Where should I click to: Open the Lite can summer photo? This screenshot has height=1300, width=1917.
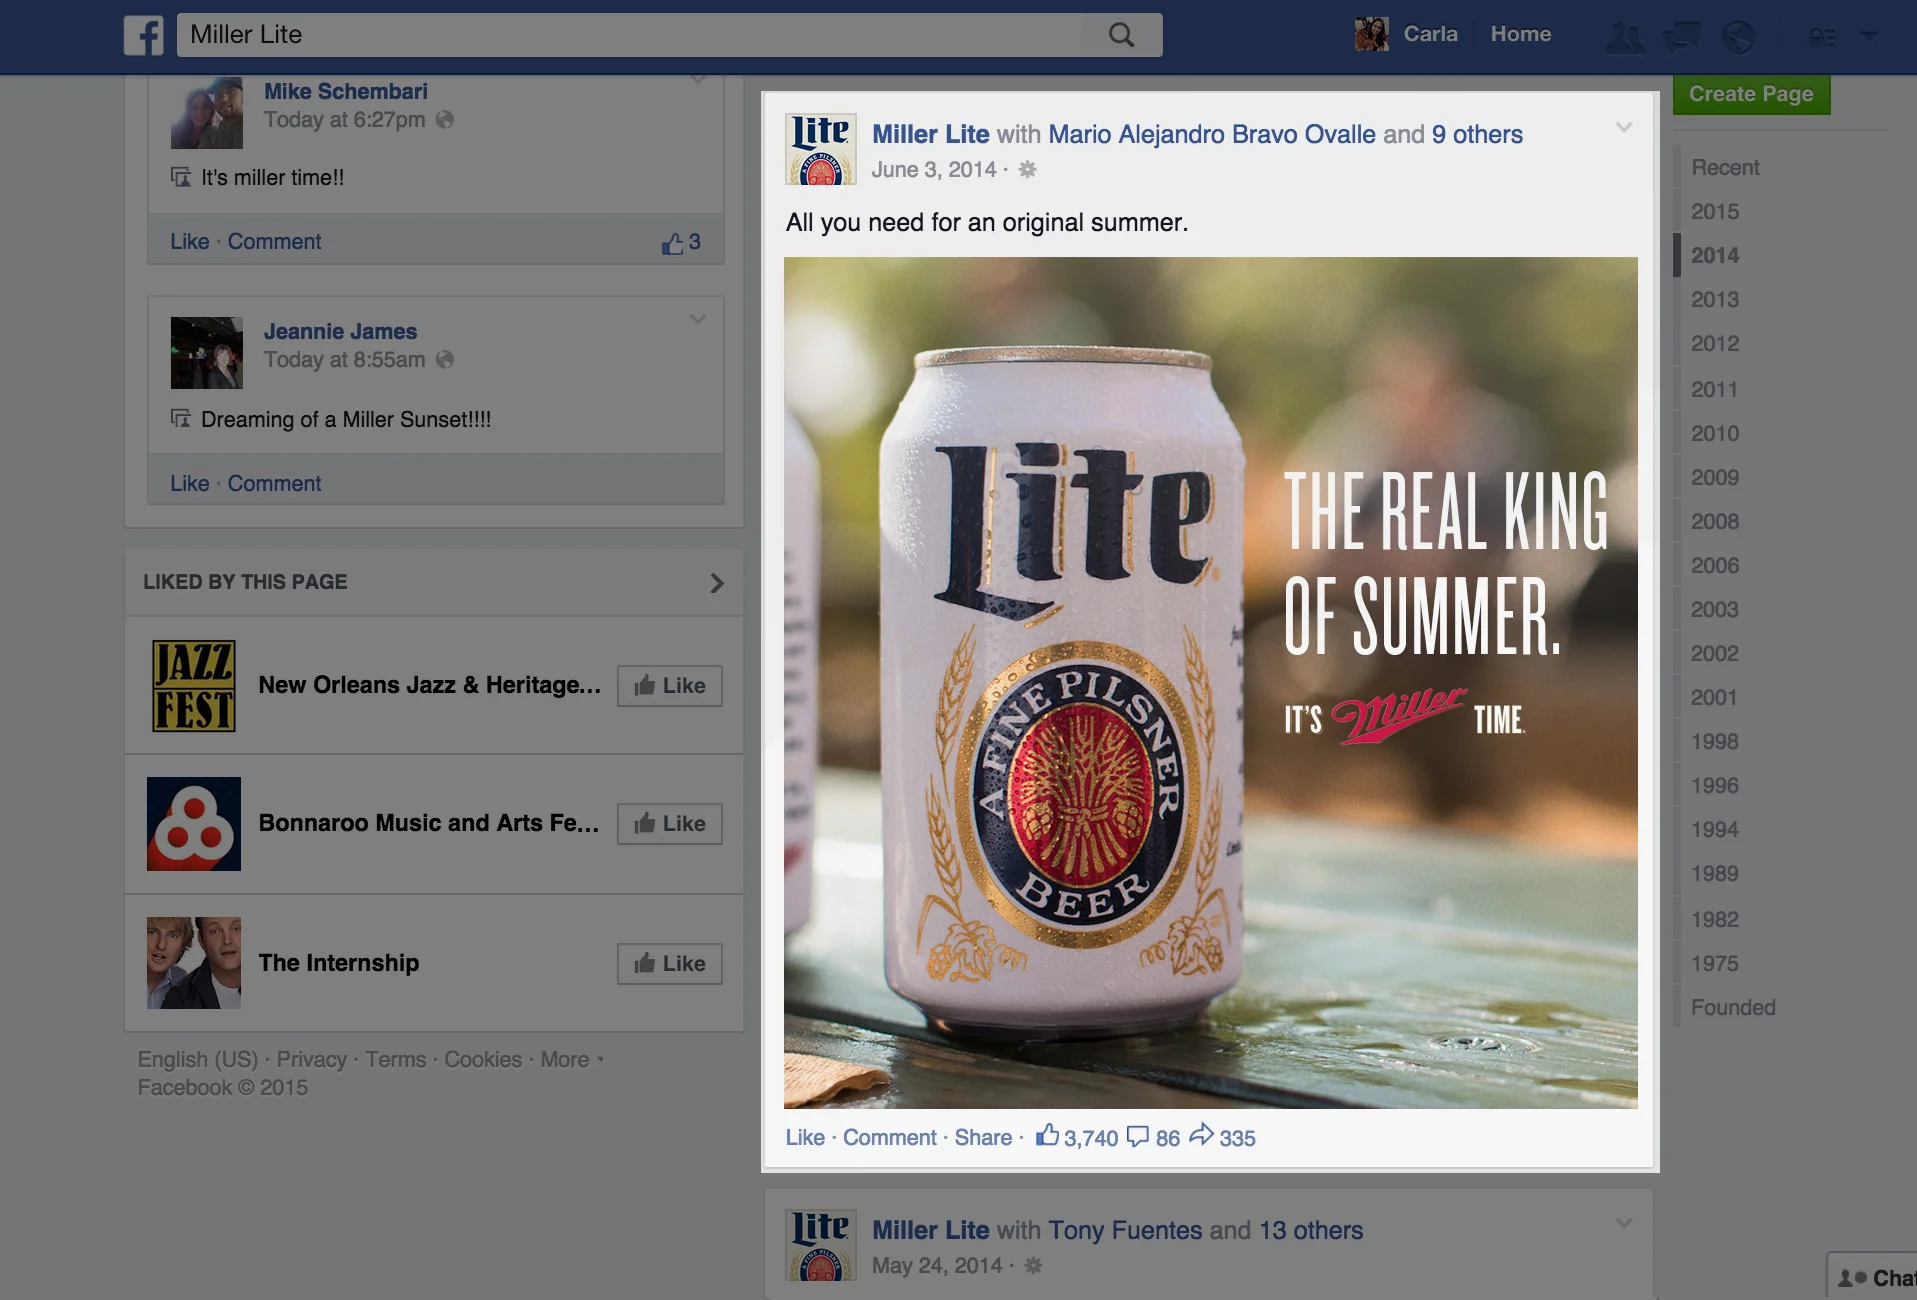[x=1210, y=683]
